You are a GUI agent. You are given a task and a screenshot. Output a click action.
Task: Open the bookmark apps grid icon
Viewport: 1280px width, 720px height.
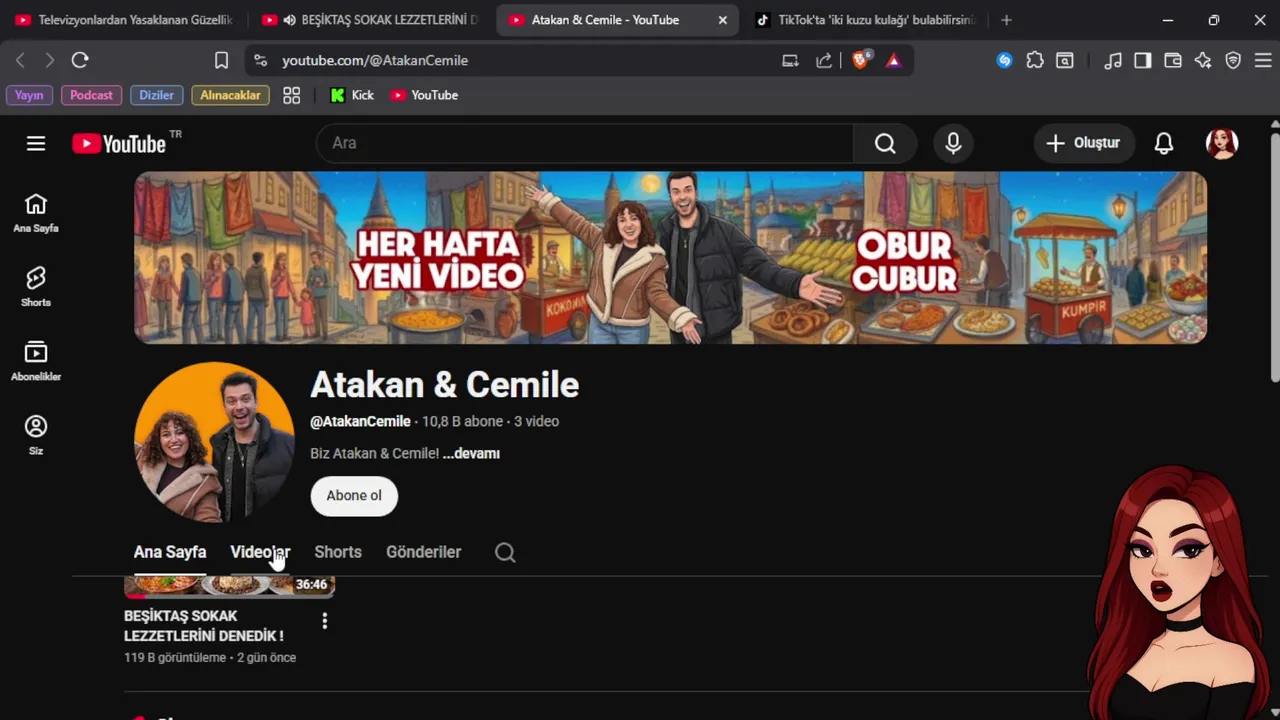pyautogui.click(x=291, y=95)
